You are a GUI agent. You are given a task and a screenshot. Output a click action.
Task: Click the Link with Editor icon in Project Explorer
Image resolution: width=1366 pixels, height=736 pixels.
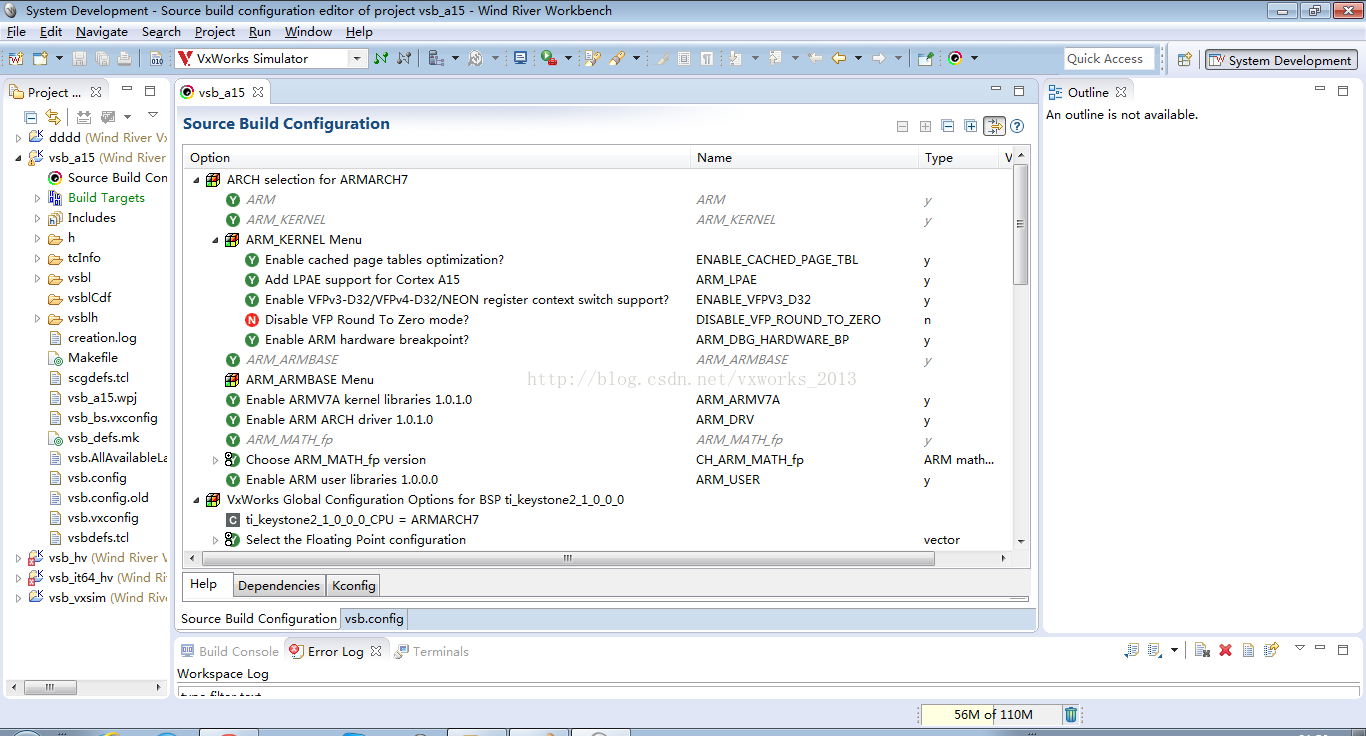[x=52, y=117]
